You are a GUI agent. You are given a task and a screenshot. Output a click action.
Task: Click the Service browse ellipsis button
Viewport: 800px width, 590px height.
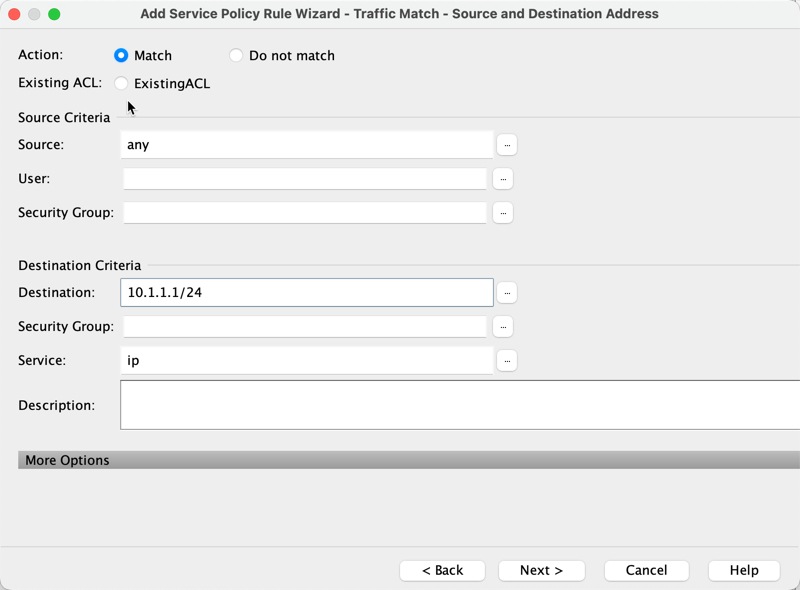coord(507,361)
